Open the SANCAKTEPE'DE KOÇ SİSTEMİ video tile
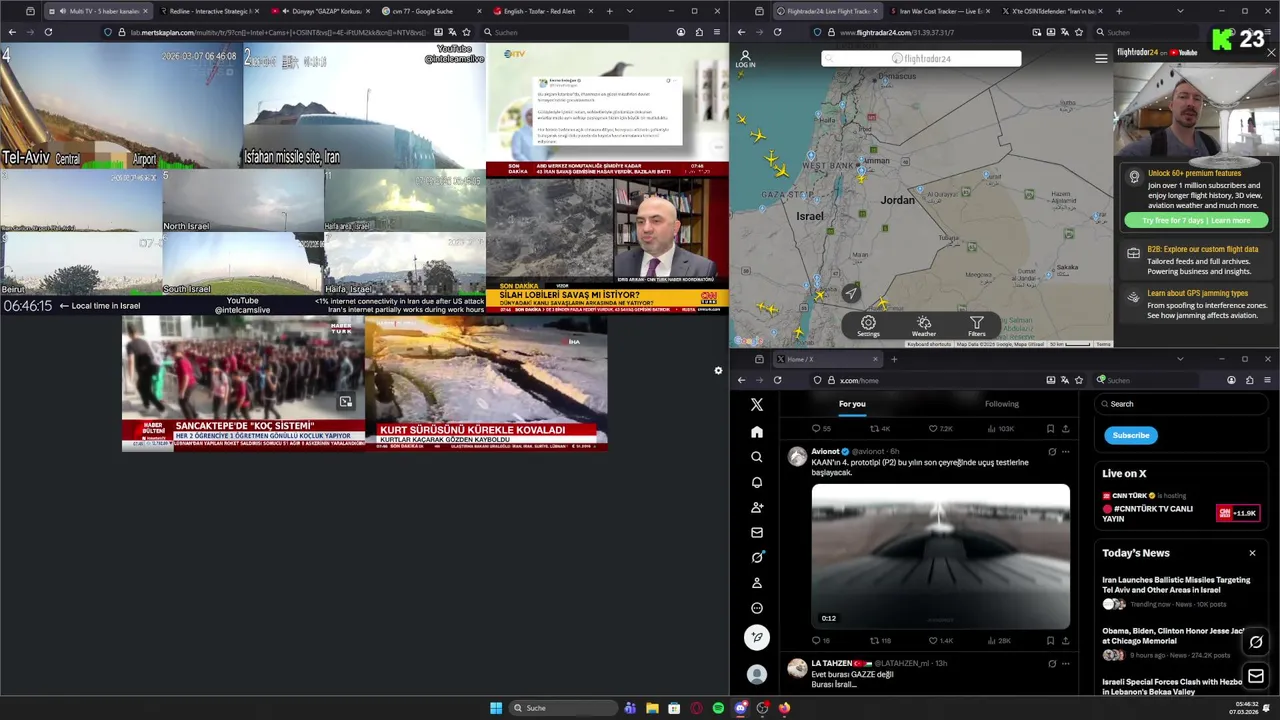 click(x=243, y=384)
